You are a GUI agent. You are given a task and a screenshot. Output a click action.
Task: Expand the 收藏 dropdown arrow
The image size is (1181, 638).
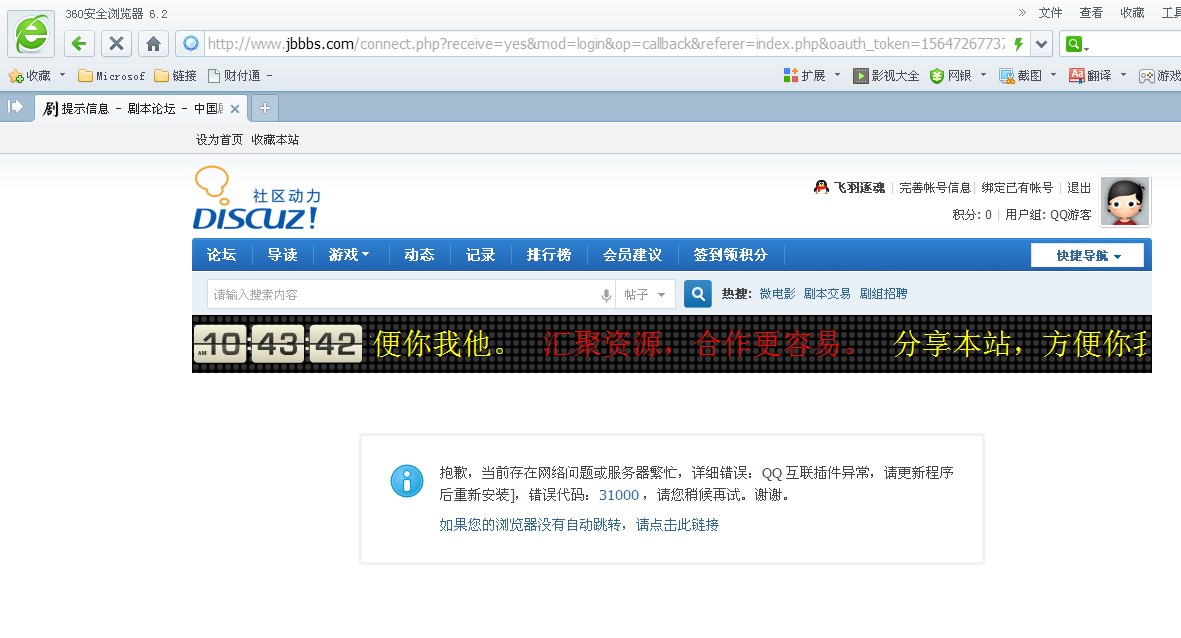click(x=63, y=75)
